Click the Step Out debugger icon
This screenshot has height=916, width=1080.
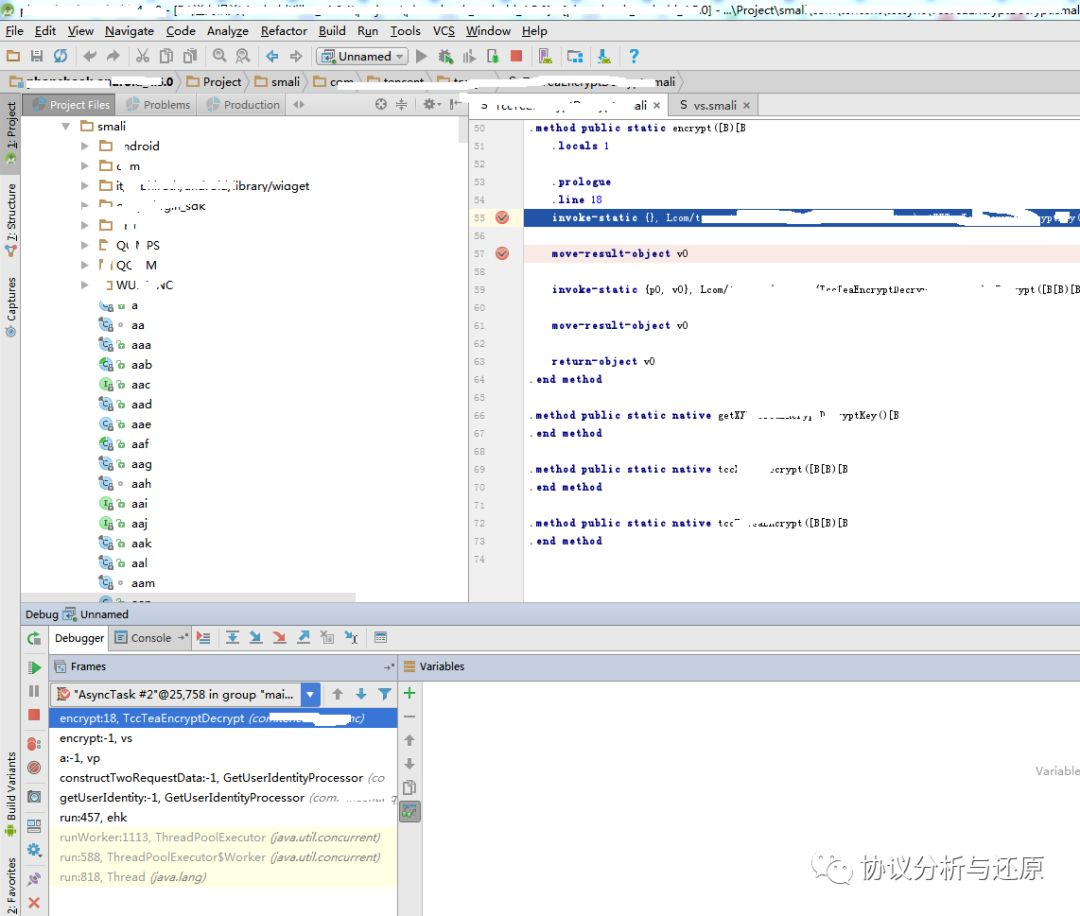(303, 637)
